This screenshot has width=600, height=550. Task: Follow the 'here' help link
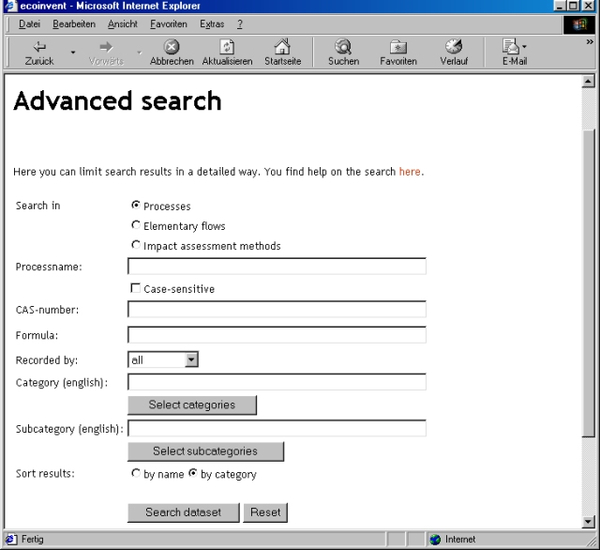point(410,172)
